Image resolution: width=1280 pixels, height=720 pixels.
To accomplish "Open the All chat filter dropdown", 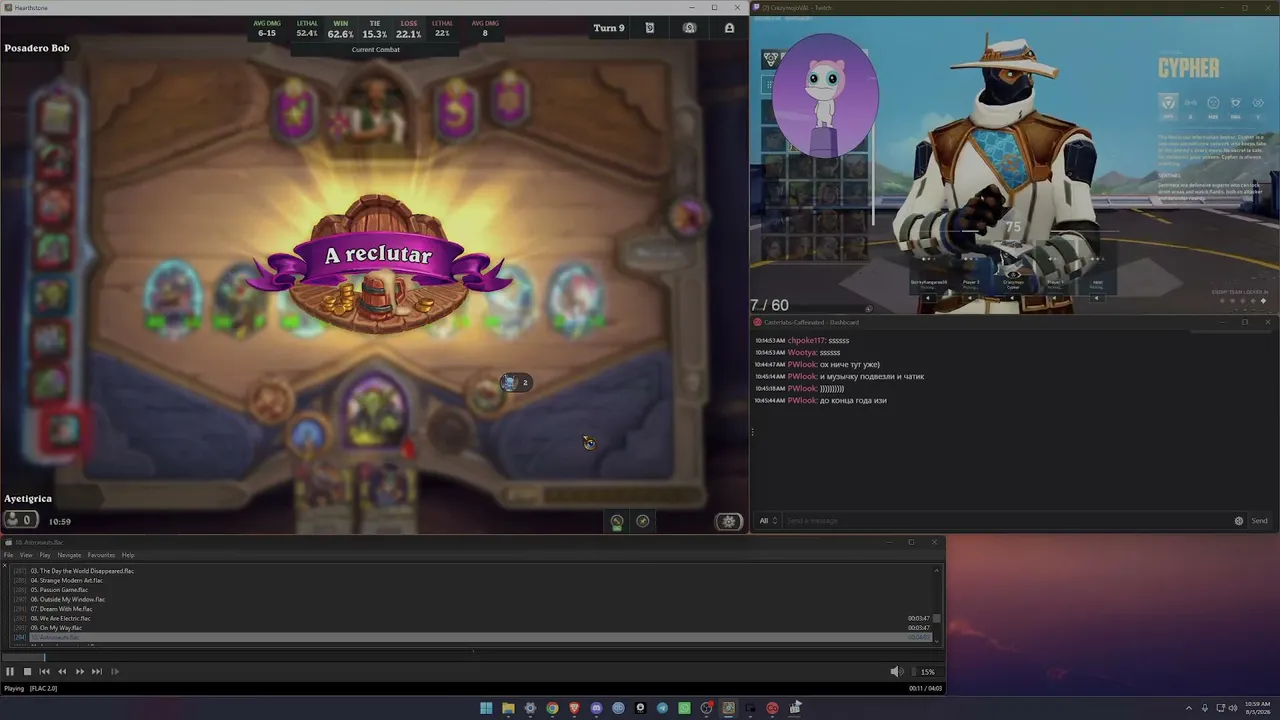I will click(768, 521).
